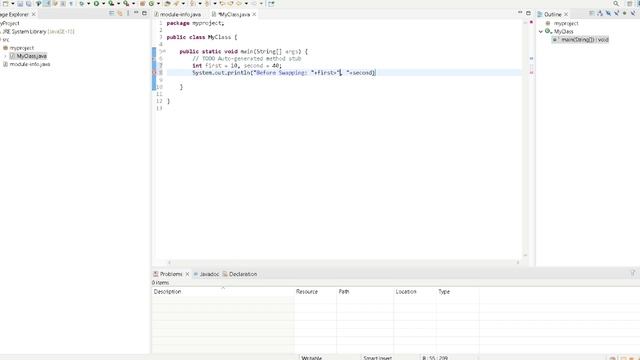Viewport: 640px width, 360px height.
Task: Sort Problems by Description column
Action: (223, 291)
